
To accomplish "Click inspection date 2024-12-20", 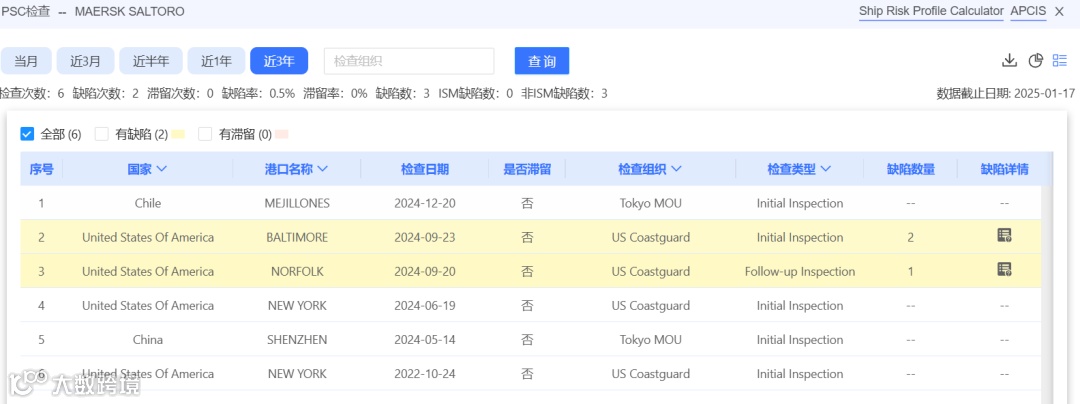I will (425, 203).
